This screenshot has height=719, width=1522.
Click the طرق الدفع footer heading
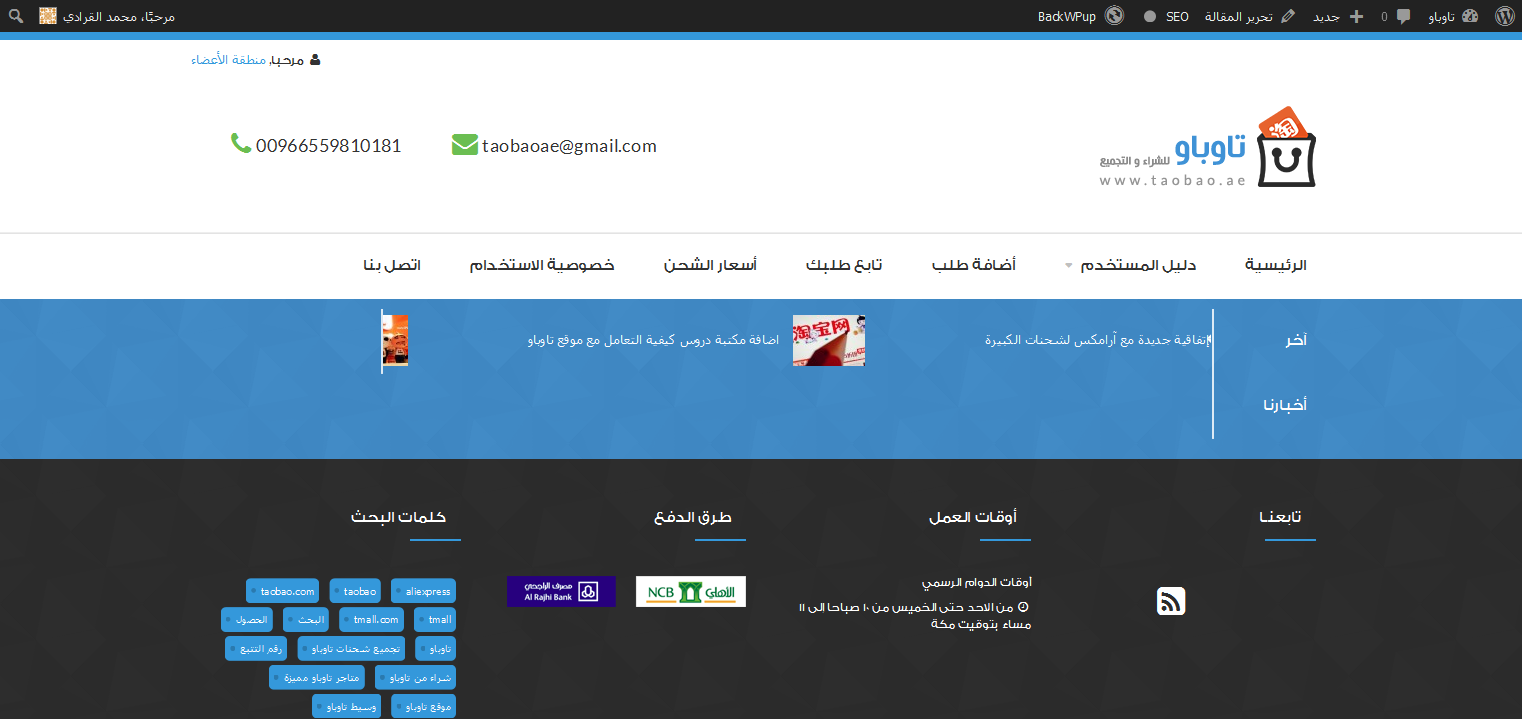click(x=693, y=517)
